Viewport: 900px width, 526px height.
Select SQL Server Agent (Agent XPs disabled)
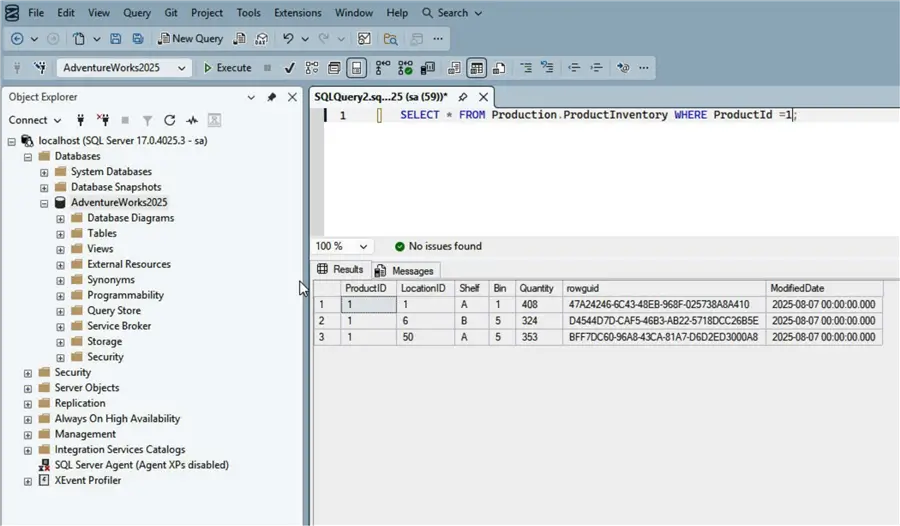141,465
